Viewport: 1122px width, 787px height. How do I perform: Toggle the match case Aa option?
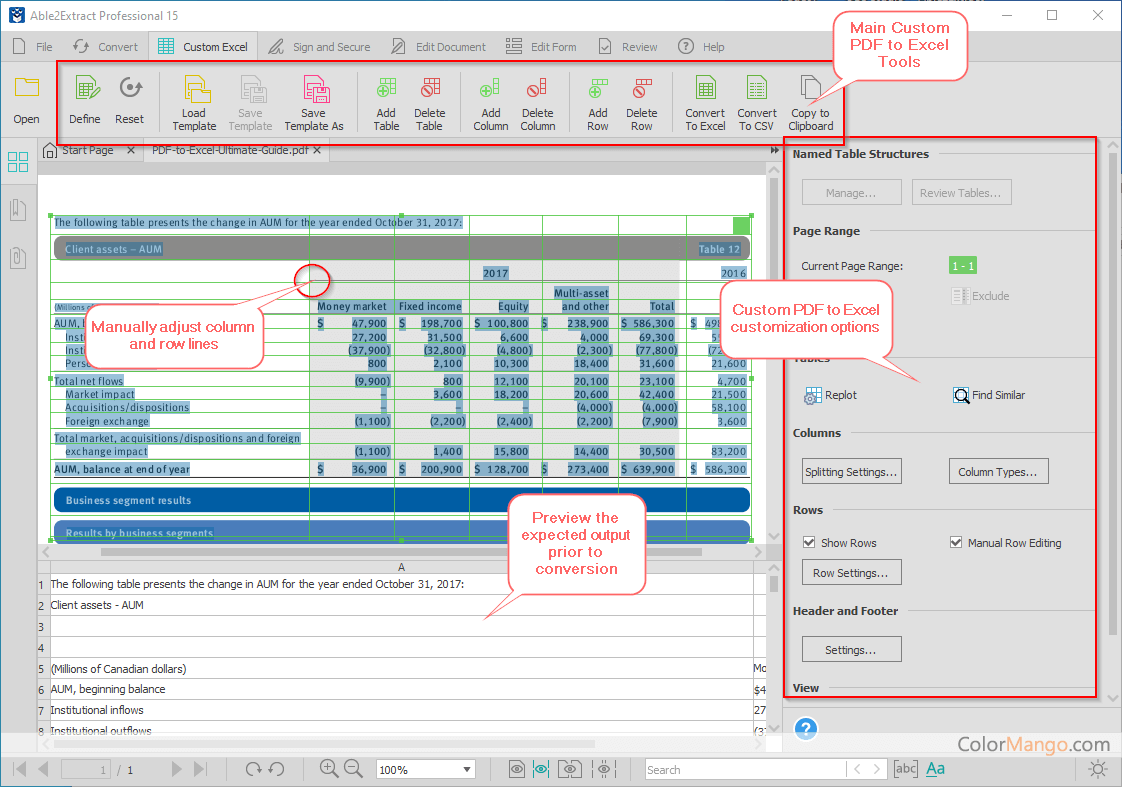[935, 769]
